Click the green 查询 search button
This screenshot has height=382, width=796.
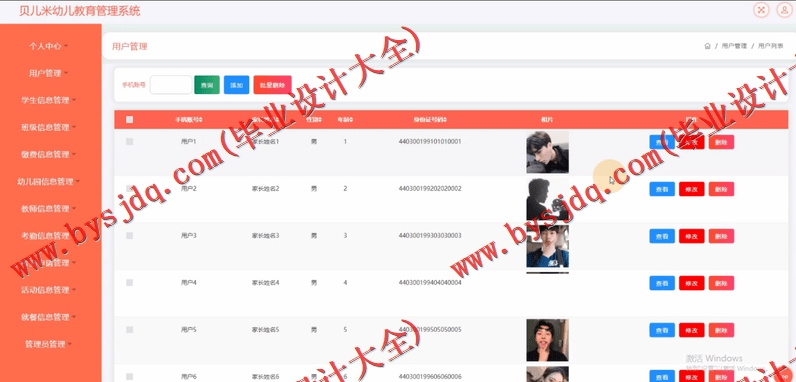click(x=207, y=85)
